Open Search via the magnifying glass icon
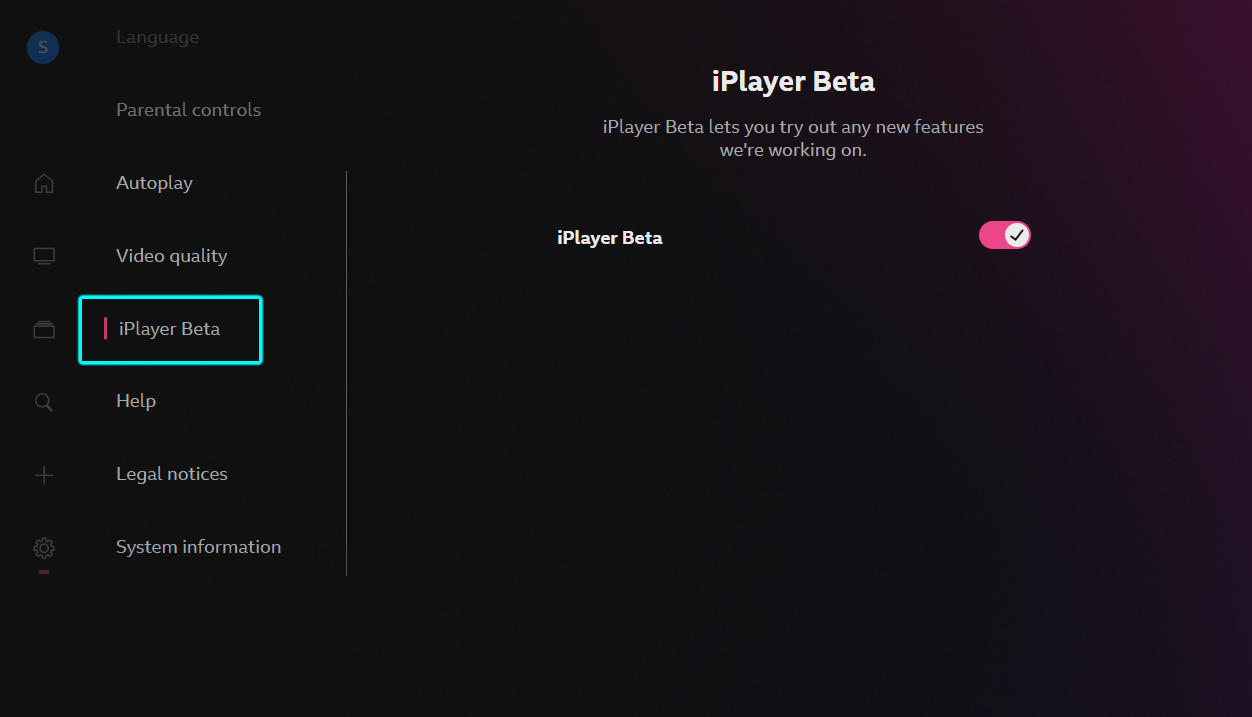The width and height of the screenshot is (1252, 717). (x=44, y=402)
